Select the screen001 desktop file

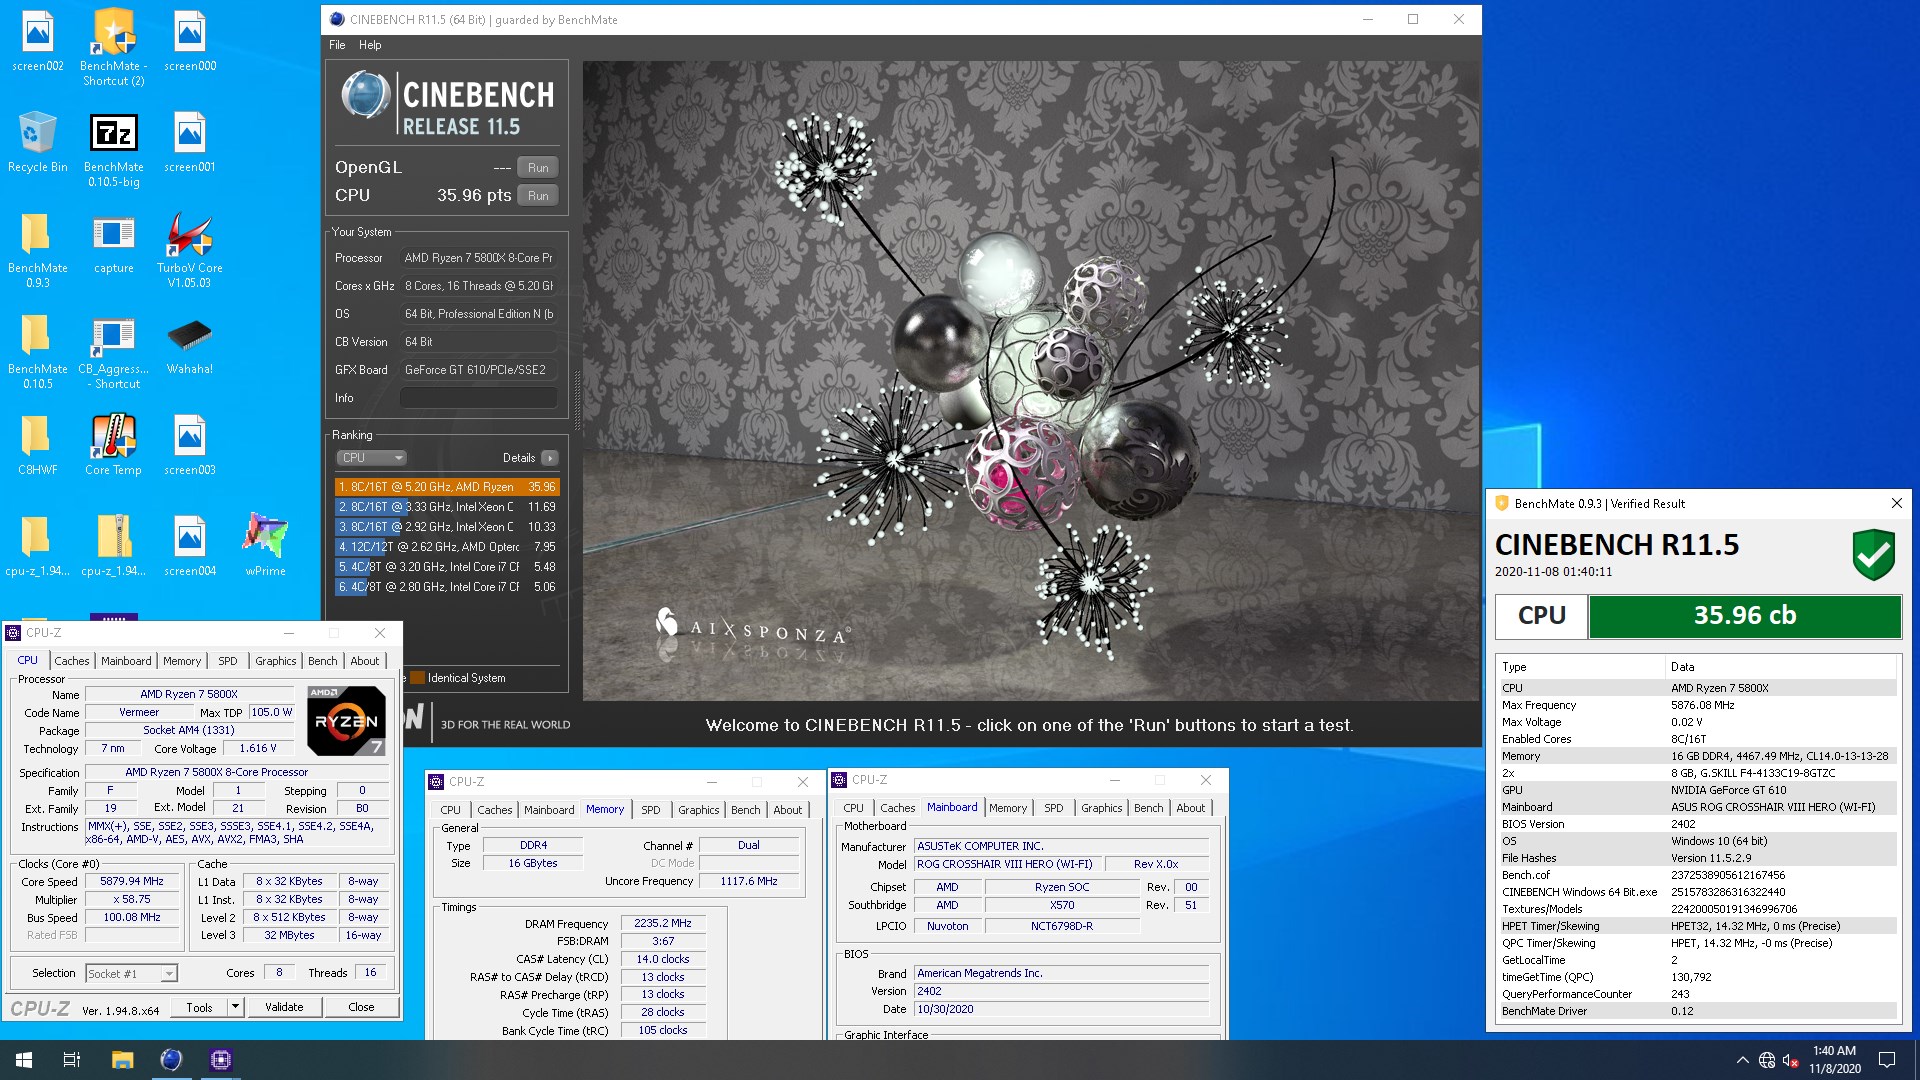[190, 143]
